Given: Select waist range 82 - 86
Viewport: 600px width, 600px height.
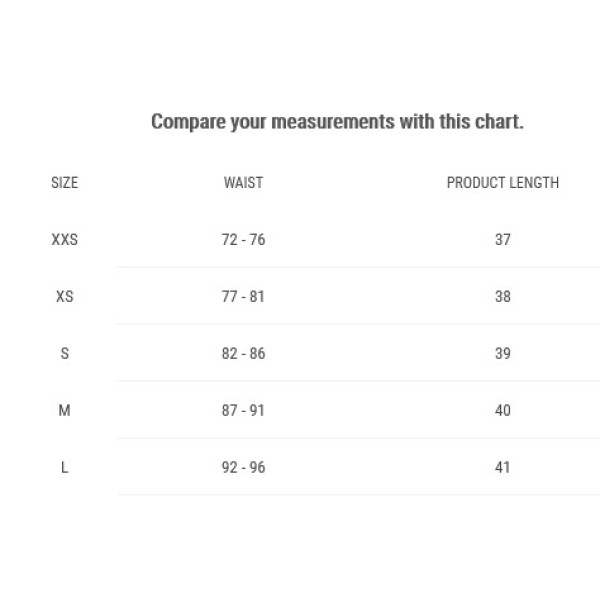Looking at the screenshot, I should [x=243, y=354].
